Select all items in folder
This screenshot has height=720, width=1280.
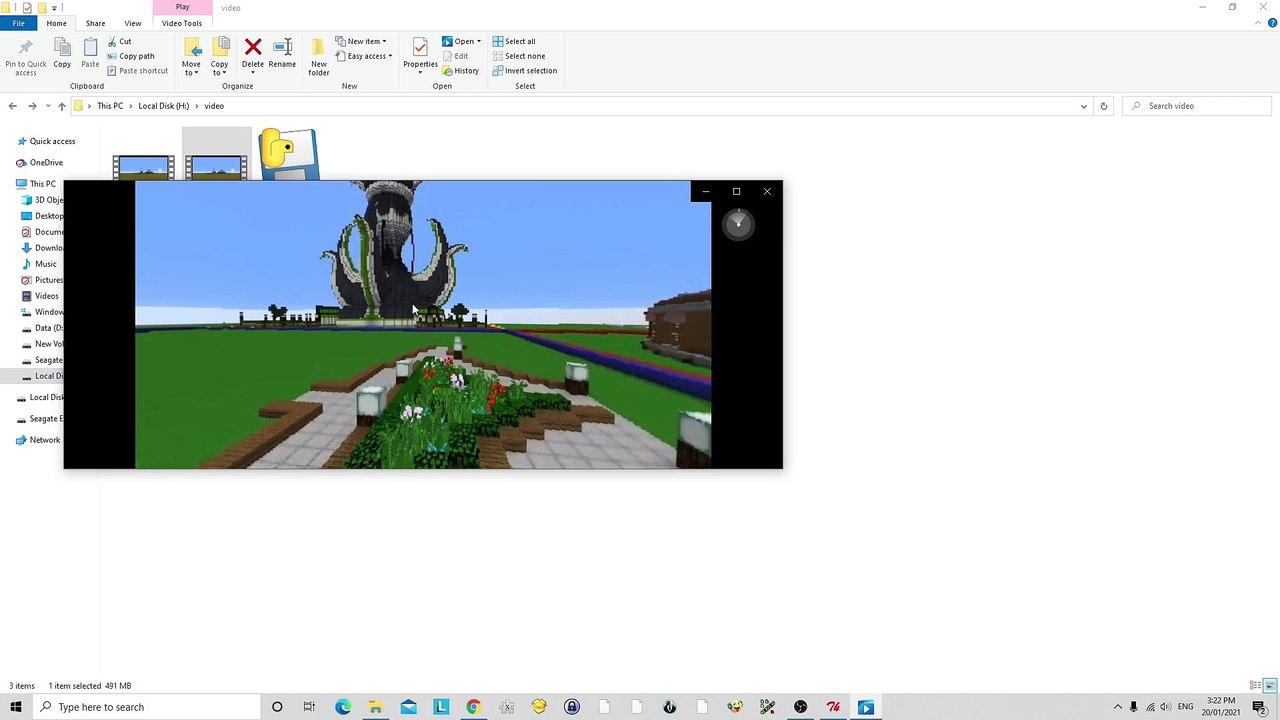click(x=514, y=41)
